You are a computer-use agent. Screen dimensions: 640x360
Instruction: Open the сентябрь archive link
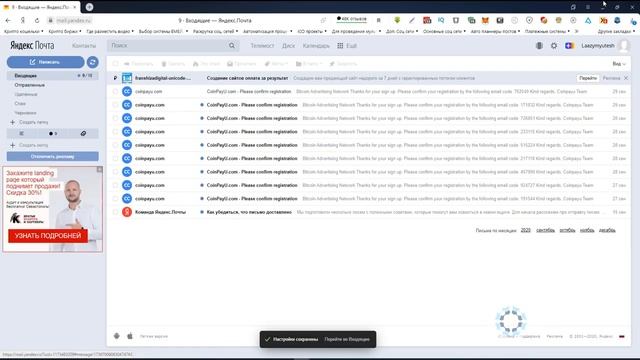click(x=545, y=230)
